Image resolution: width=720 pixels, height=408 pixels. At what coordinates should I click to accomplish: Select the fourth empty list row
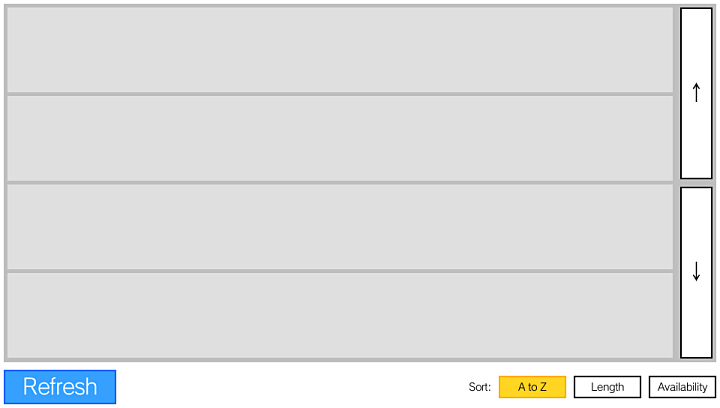pyautogui.click(x=340, y=314)
